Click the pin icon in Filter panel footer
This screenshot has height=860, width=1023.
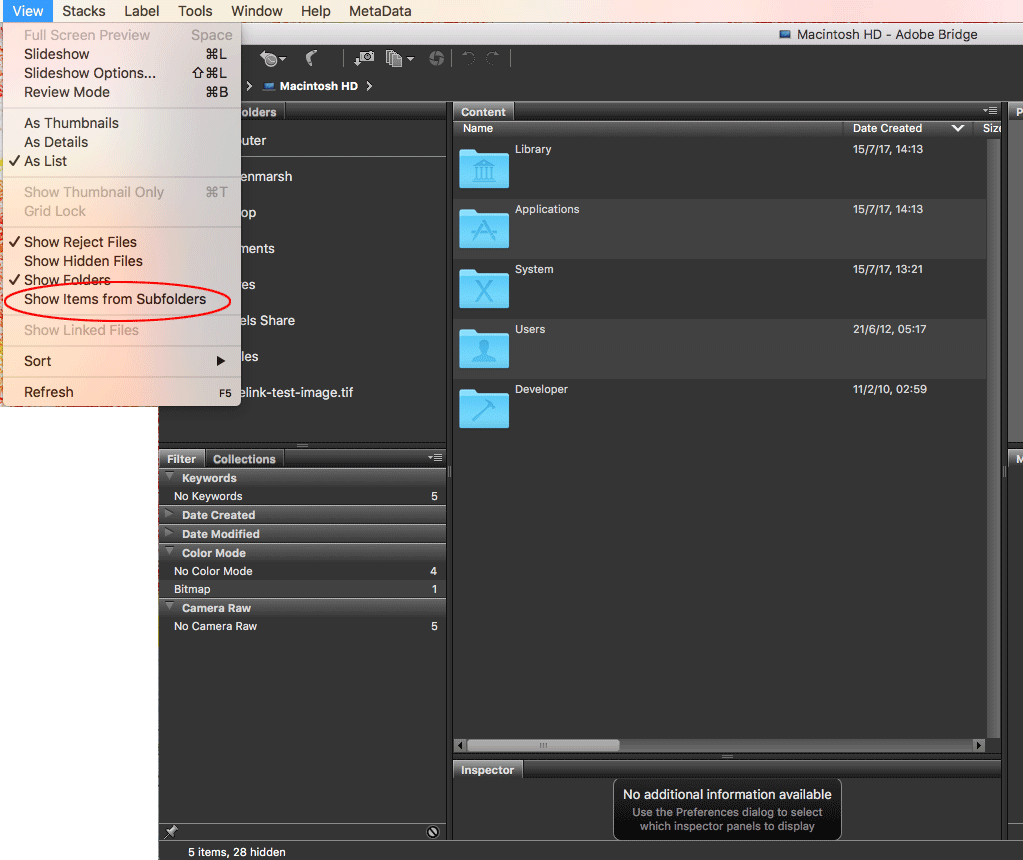[171, 831]
